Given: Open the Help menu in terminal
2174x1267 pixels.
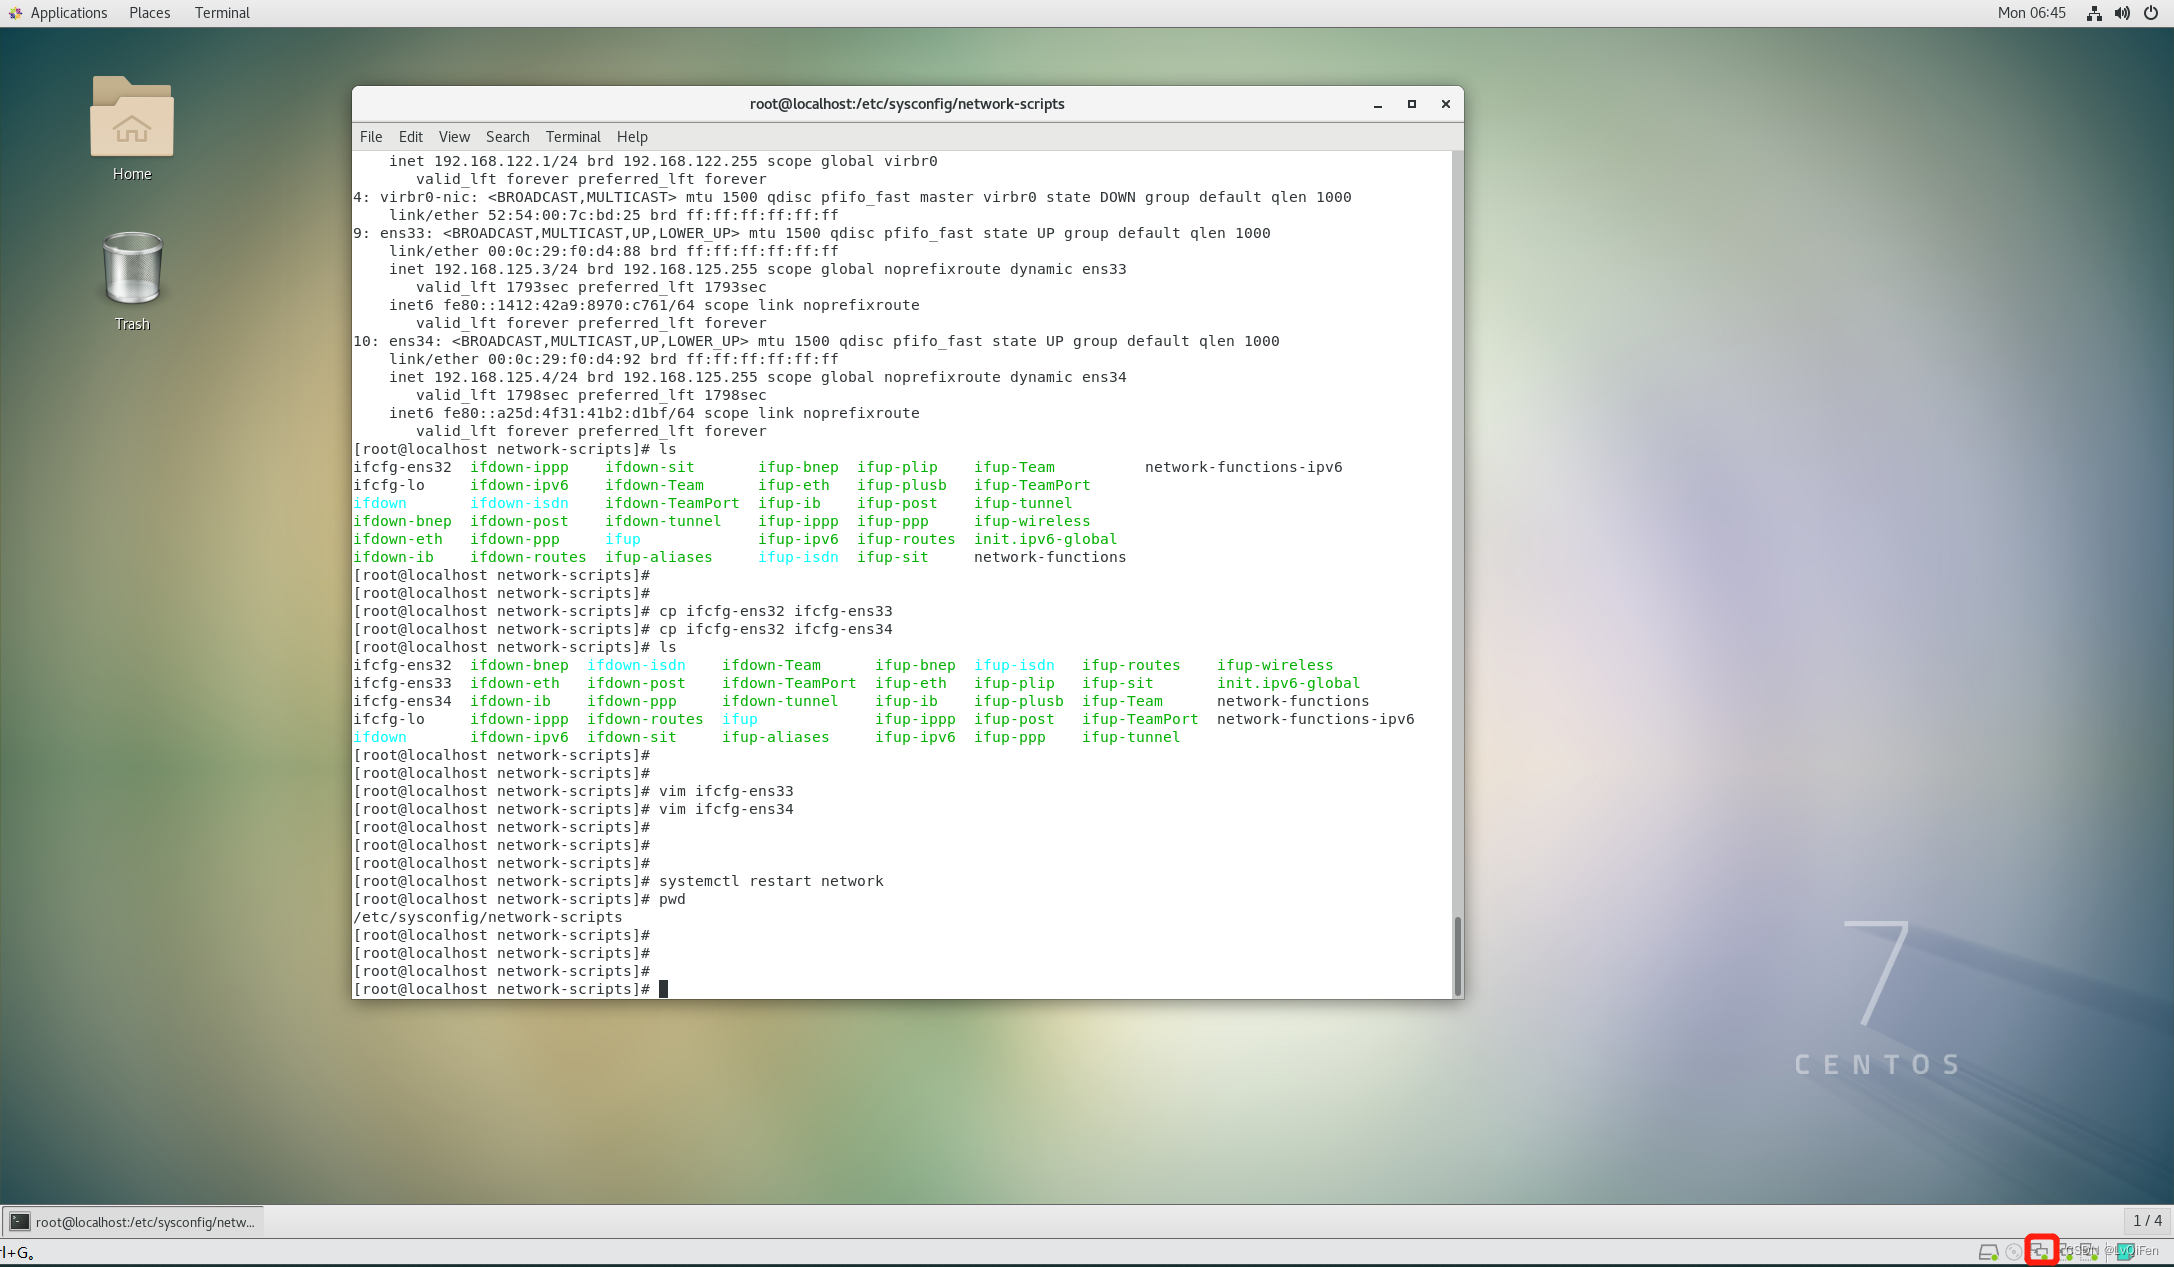Looking at the screenshot, I should coord(633,136).
